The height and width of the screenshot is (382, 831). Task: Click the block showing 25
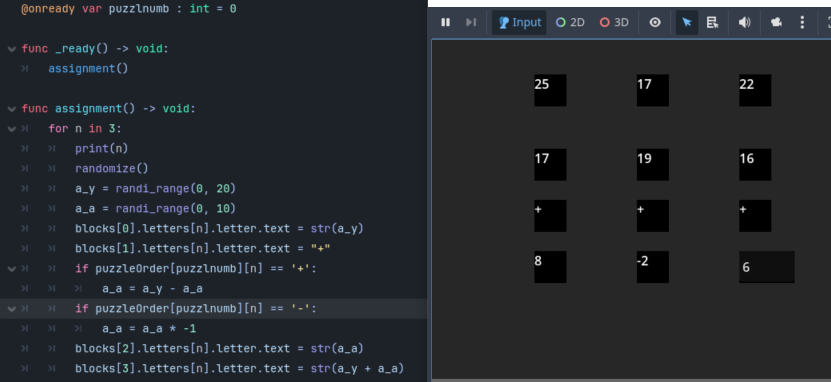click(x=550, y=90)
